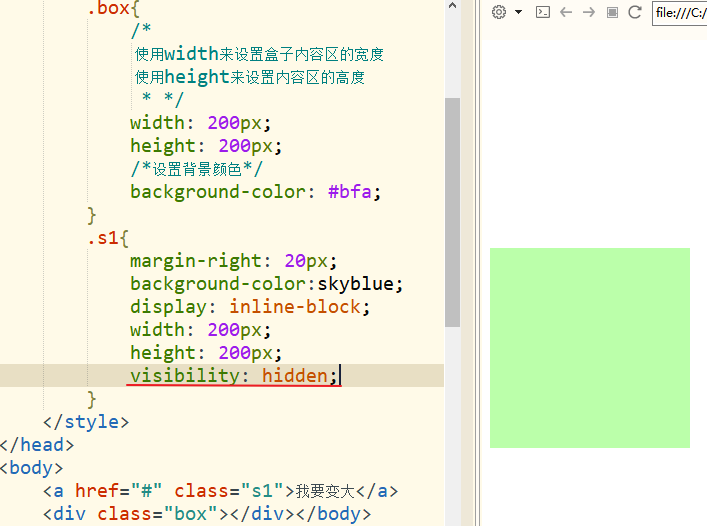Click the </style> closing tag
The height and width of the screenshot is (526, 707).
coord(86,422)
